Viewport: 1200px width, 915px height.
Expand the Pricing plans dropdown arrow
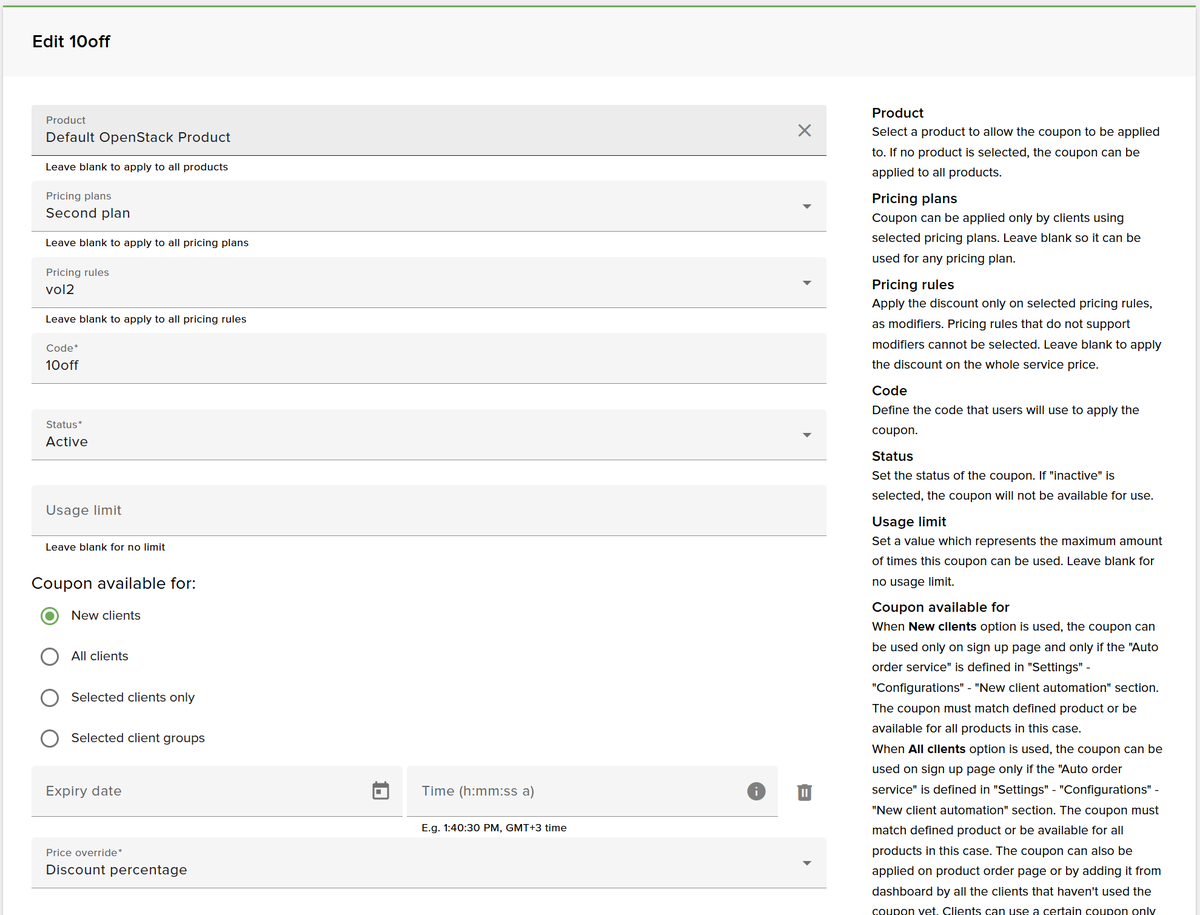(x=807, y=207)
